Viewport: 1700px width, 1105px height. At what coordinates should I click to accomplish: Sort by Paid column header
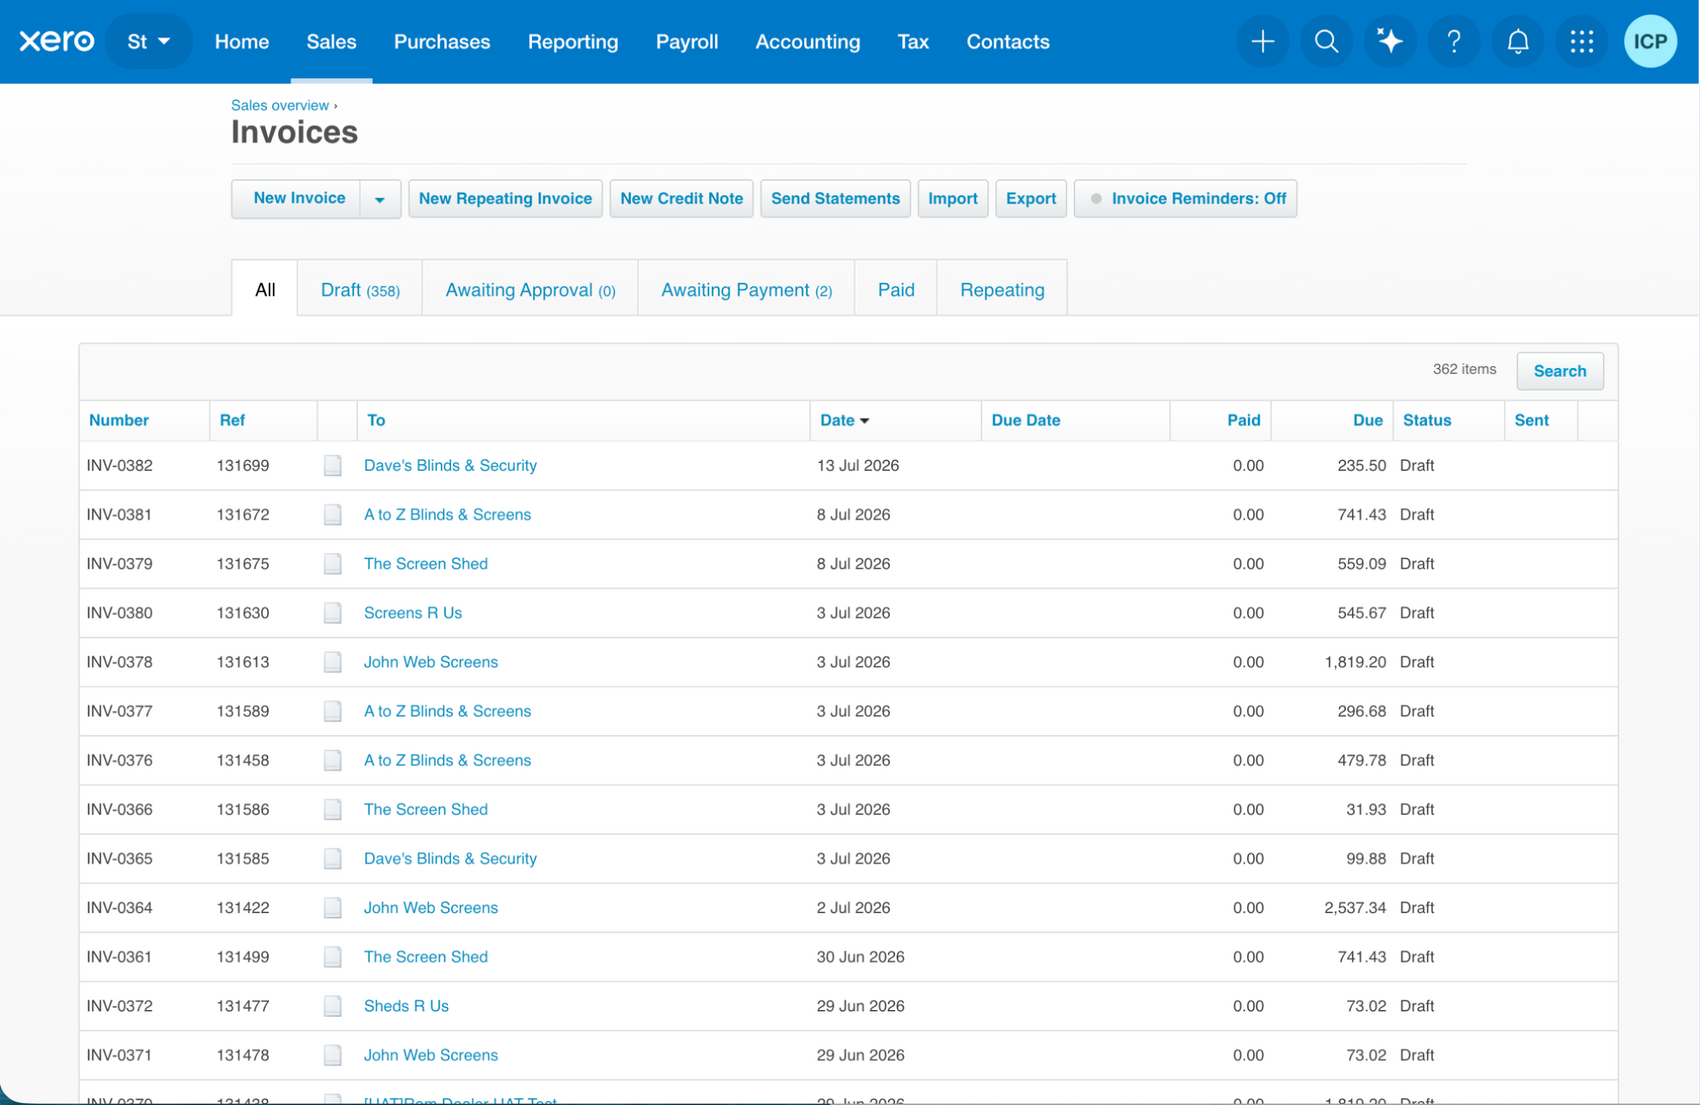tap(1243, 420)
